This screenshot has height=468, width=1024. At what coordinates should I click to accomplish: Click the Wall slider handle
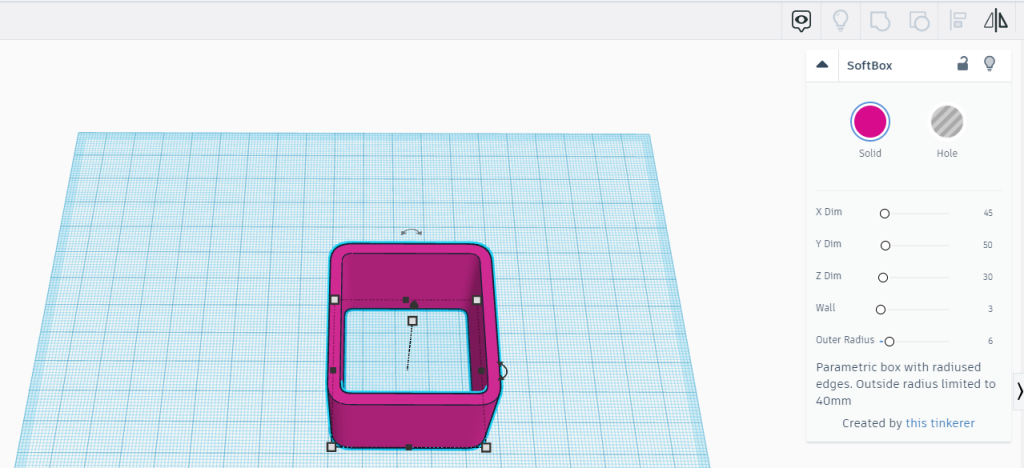point(880,309)
